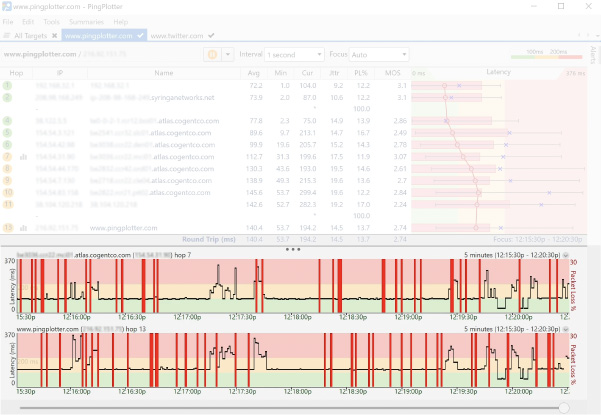Open the File menu
Screen dimensions: 601x415
(8, 22)
